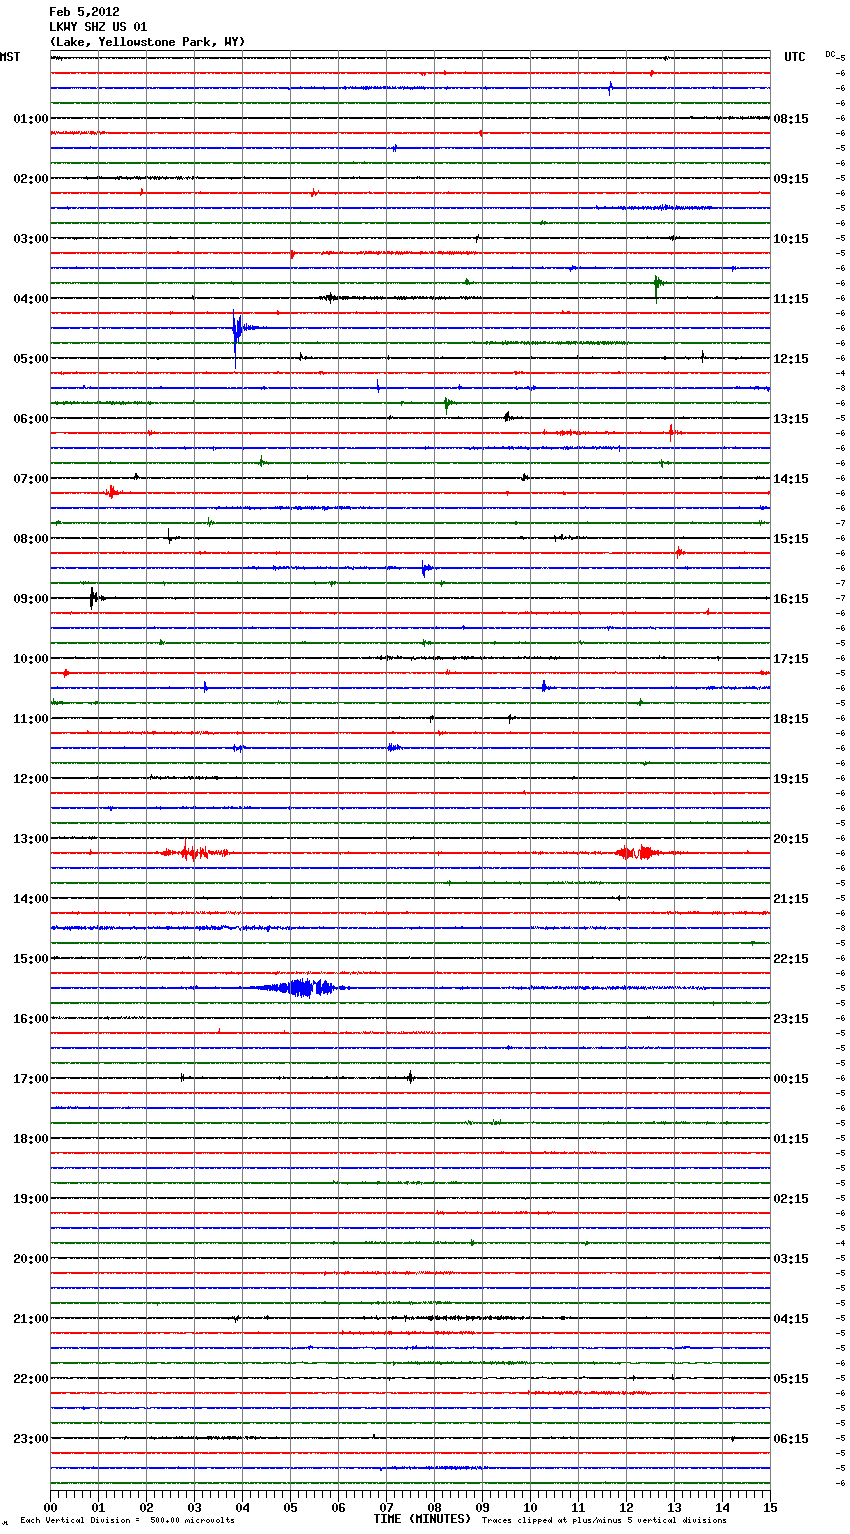Click the 20:15 UTC time label
The height and width of the screenshot is (1534, 850).
(x=791, y=839)
